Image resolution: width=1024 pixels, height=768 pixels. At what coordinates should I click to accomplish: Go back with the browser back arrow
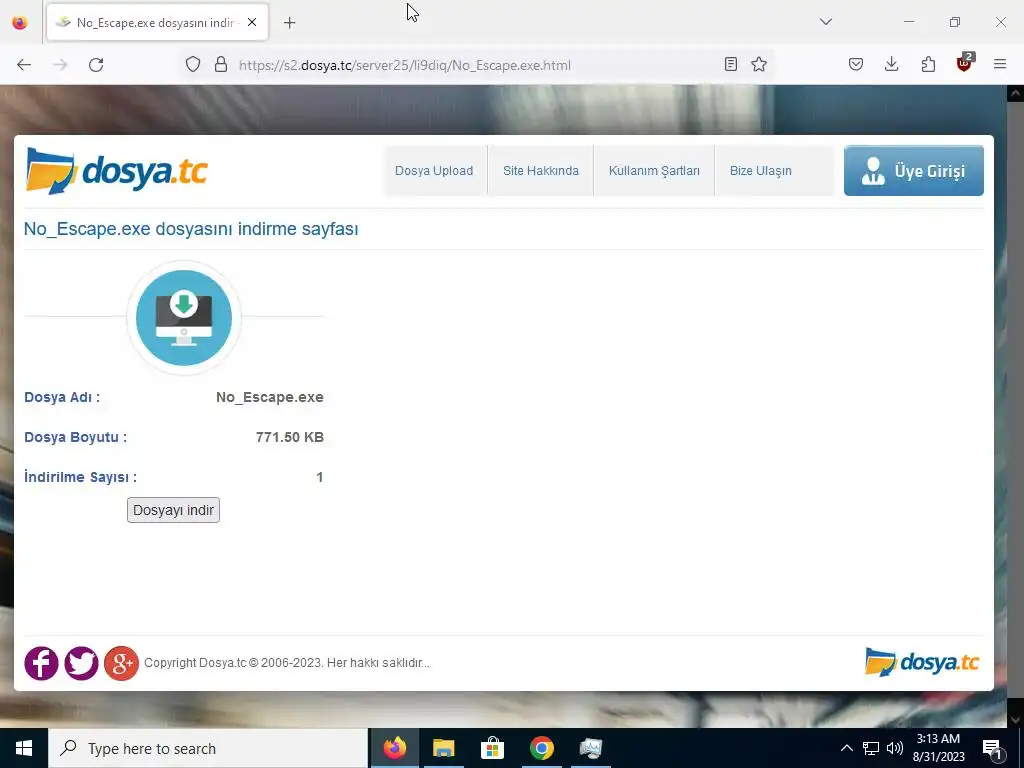(x=24, y=65)
